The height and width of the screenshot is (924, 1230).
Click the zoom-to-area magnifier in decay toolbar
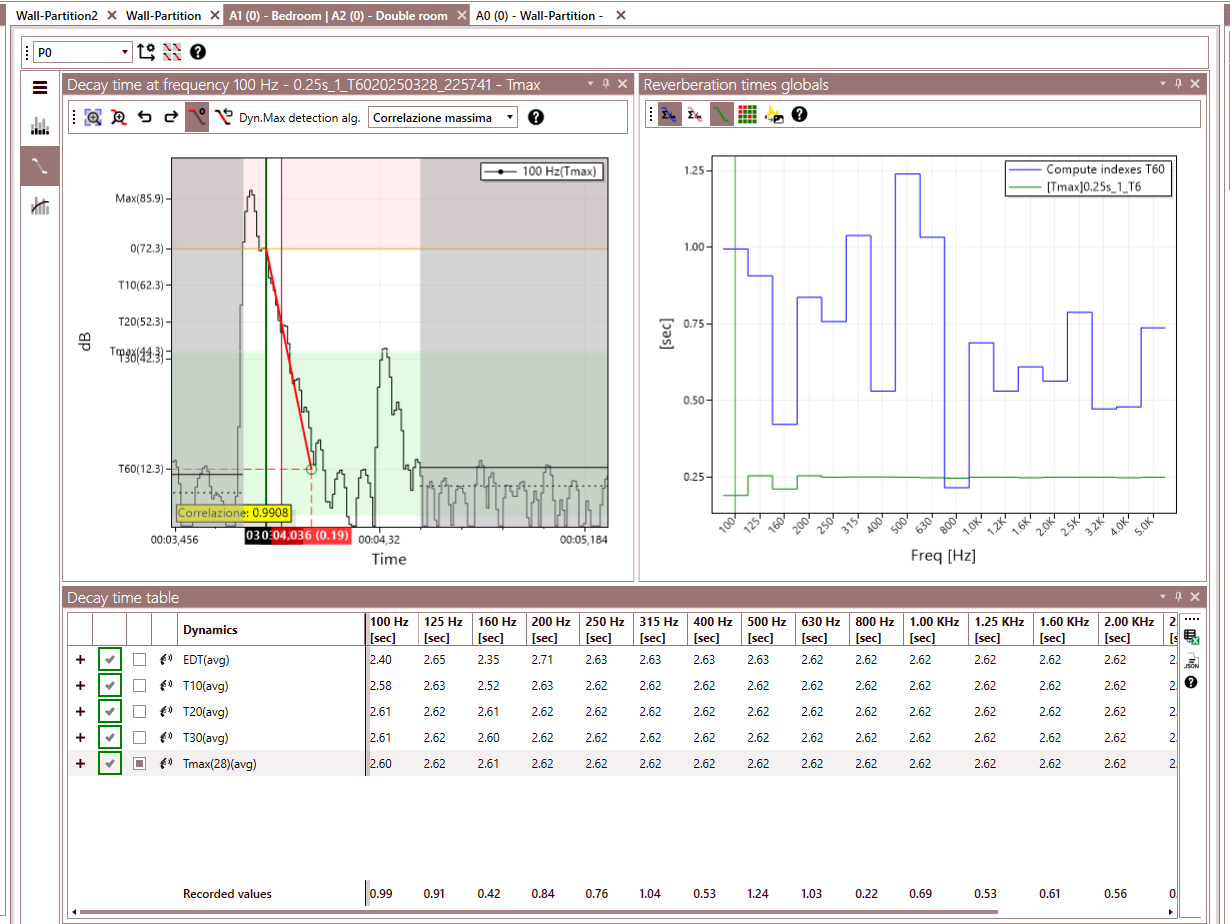point(93,117)
